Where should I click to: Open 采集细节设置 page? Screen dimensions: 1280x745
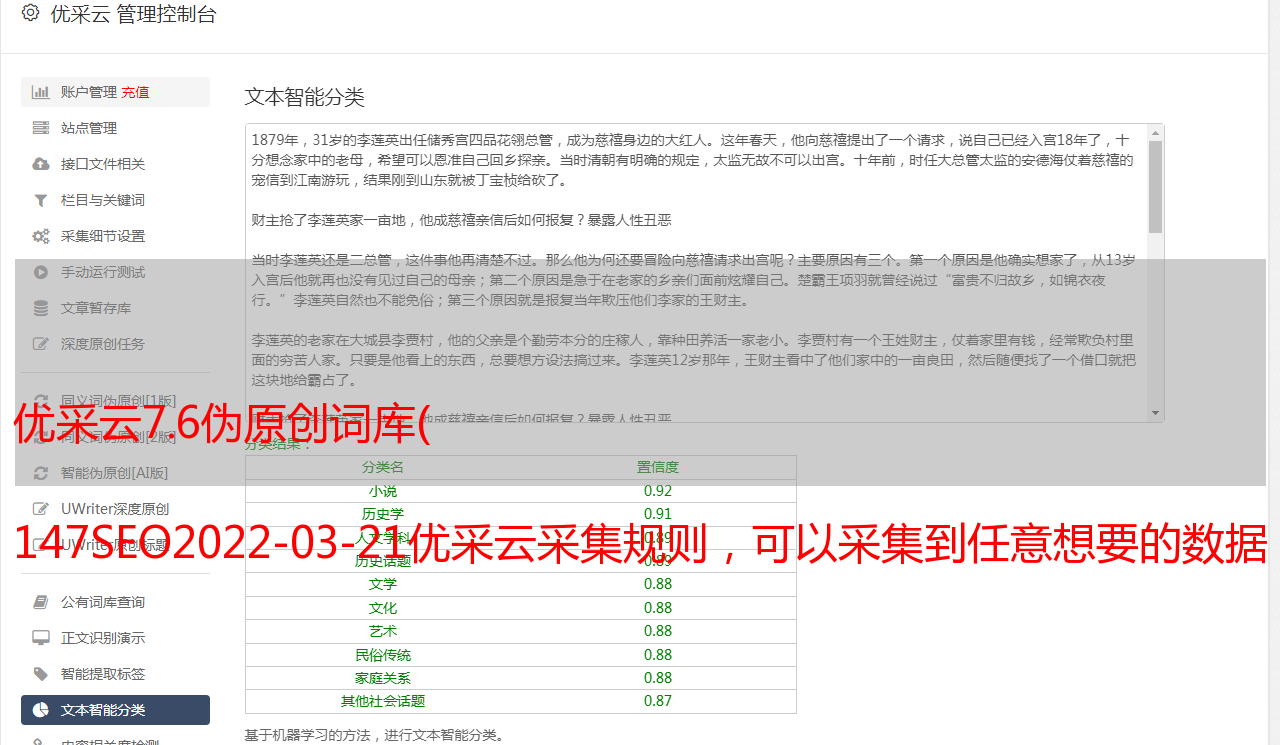[x=115, y=236]
